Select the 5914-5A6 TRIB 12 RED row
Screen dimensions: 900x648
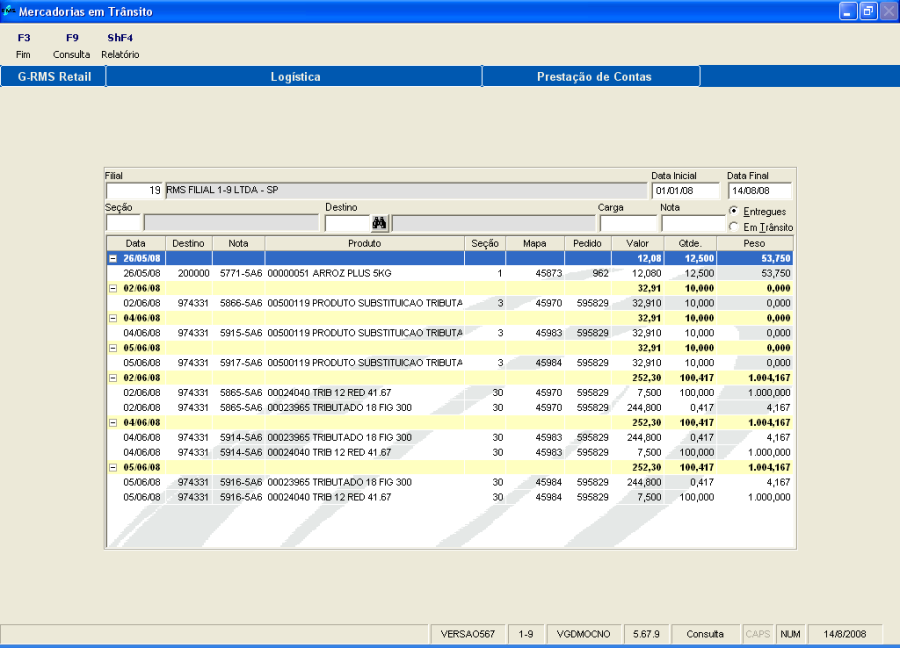(450, 453)
